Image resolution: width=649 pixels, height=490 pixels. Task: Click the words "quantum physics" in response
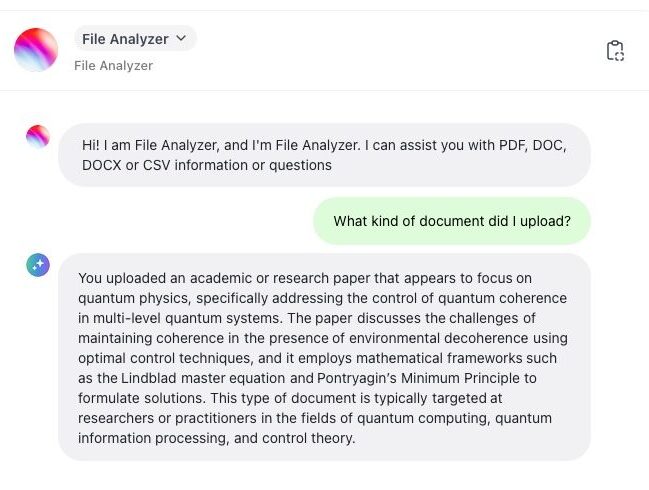click(130, 298)
